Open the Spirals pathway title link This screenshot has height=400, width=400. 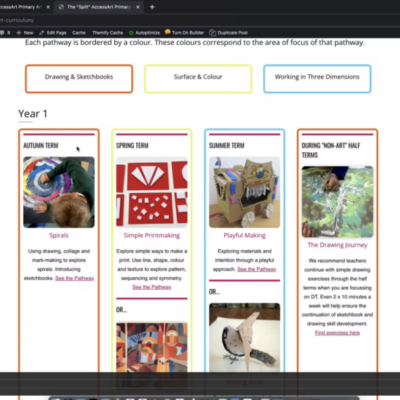[59, 235]
